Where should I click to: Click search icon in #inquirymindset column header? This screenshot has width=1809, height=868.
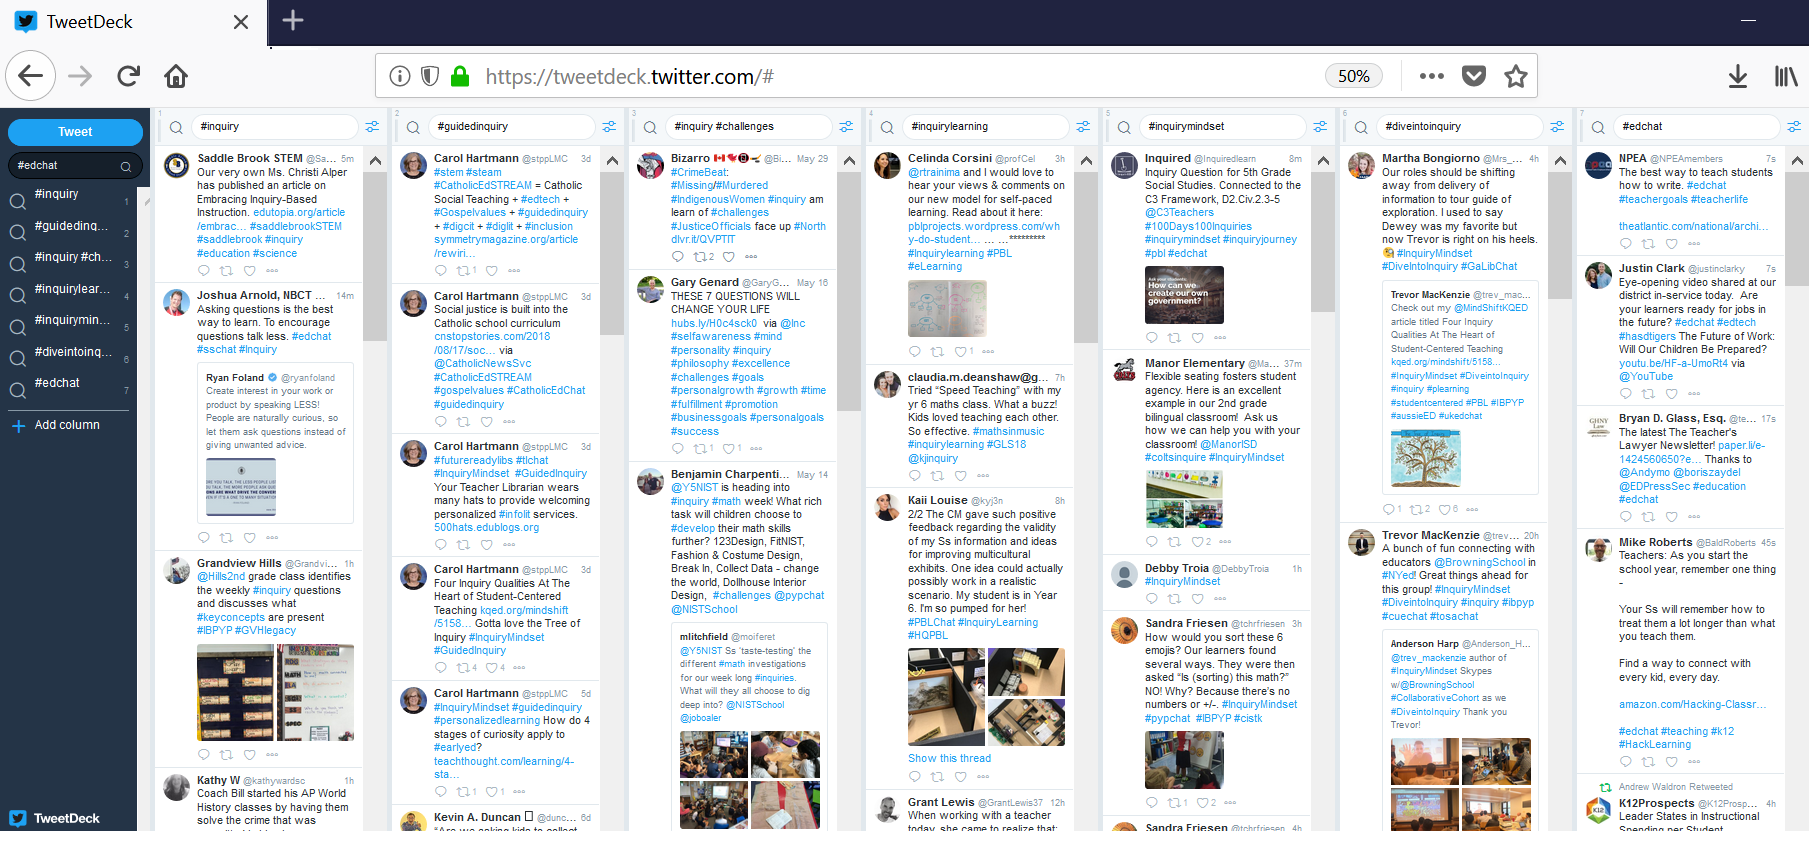(1124, 128)
